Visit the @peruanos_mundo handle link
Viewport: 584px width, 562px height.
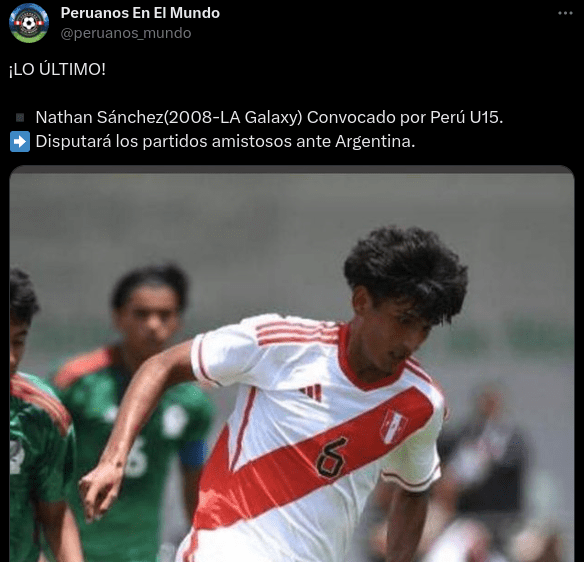[x=126, y=33]
